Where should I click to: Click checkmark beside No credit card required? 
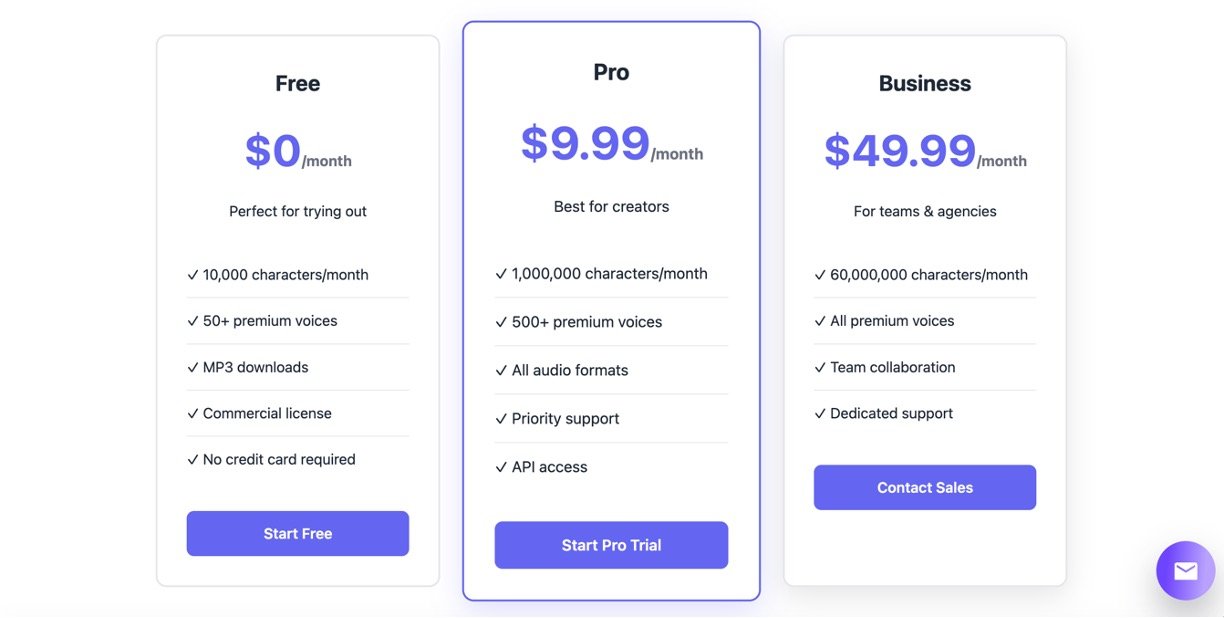click(193, 459)
